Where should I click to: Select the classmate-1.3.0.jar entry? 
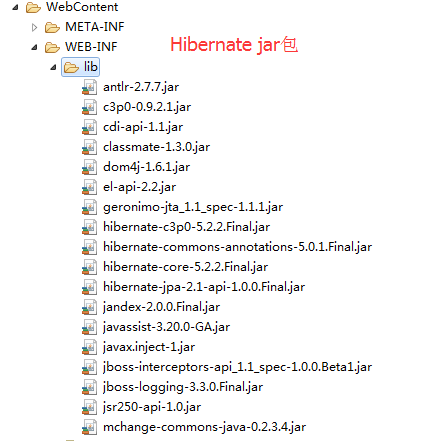click(x=156, y=147)
